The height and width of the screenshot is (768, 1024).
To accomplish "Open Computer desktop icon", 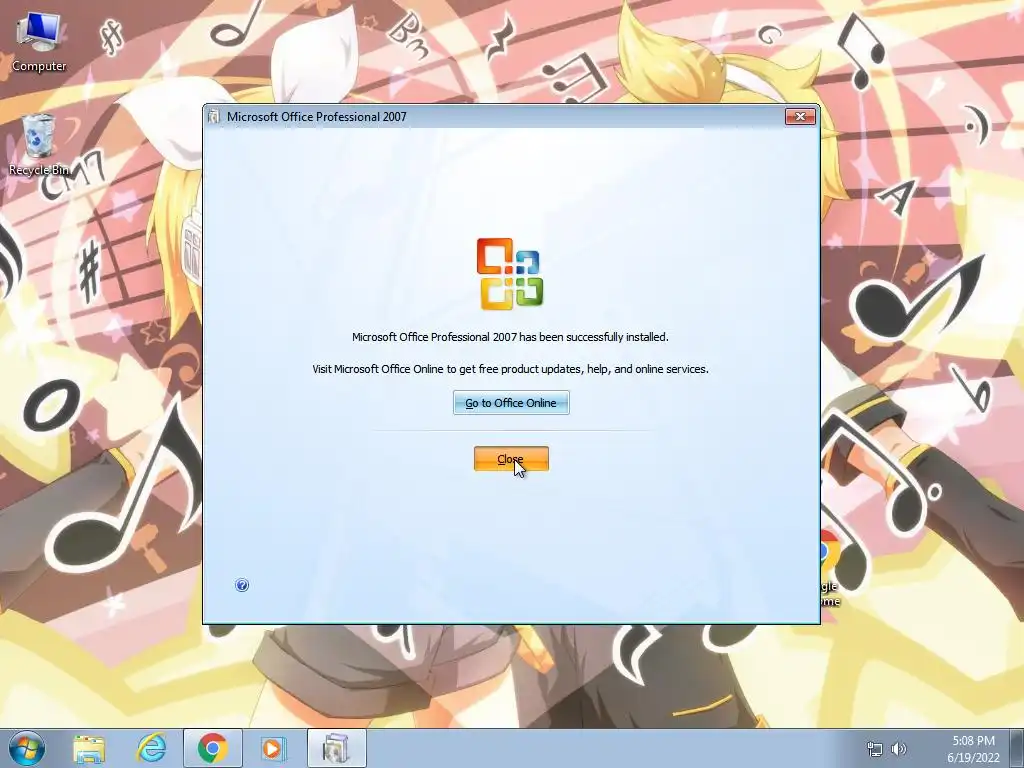I will [x=39, y=42].
